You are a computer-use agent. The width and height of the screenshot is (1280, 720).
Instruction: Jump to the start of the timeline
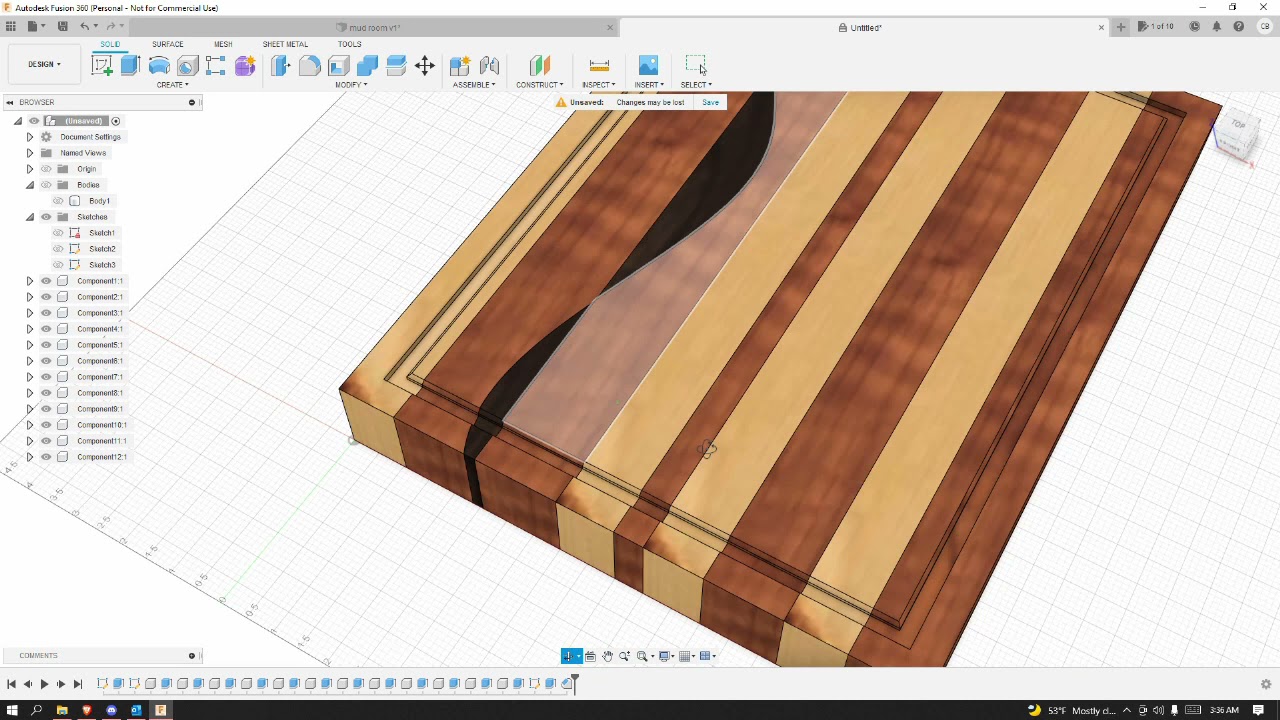tap(11, 684)
